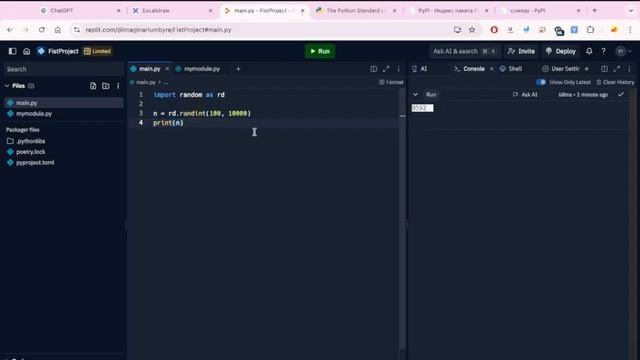Create a new file icon
Screen dimensions: 640x360
tap(93, 86)
